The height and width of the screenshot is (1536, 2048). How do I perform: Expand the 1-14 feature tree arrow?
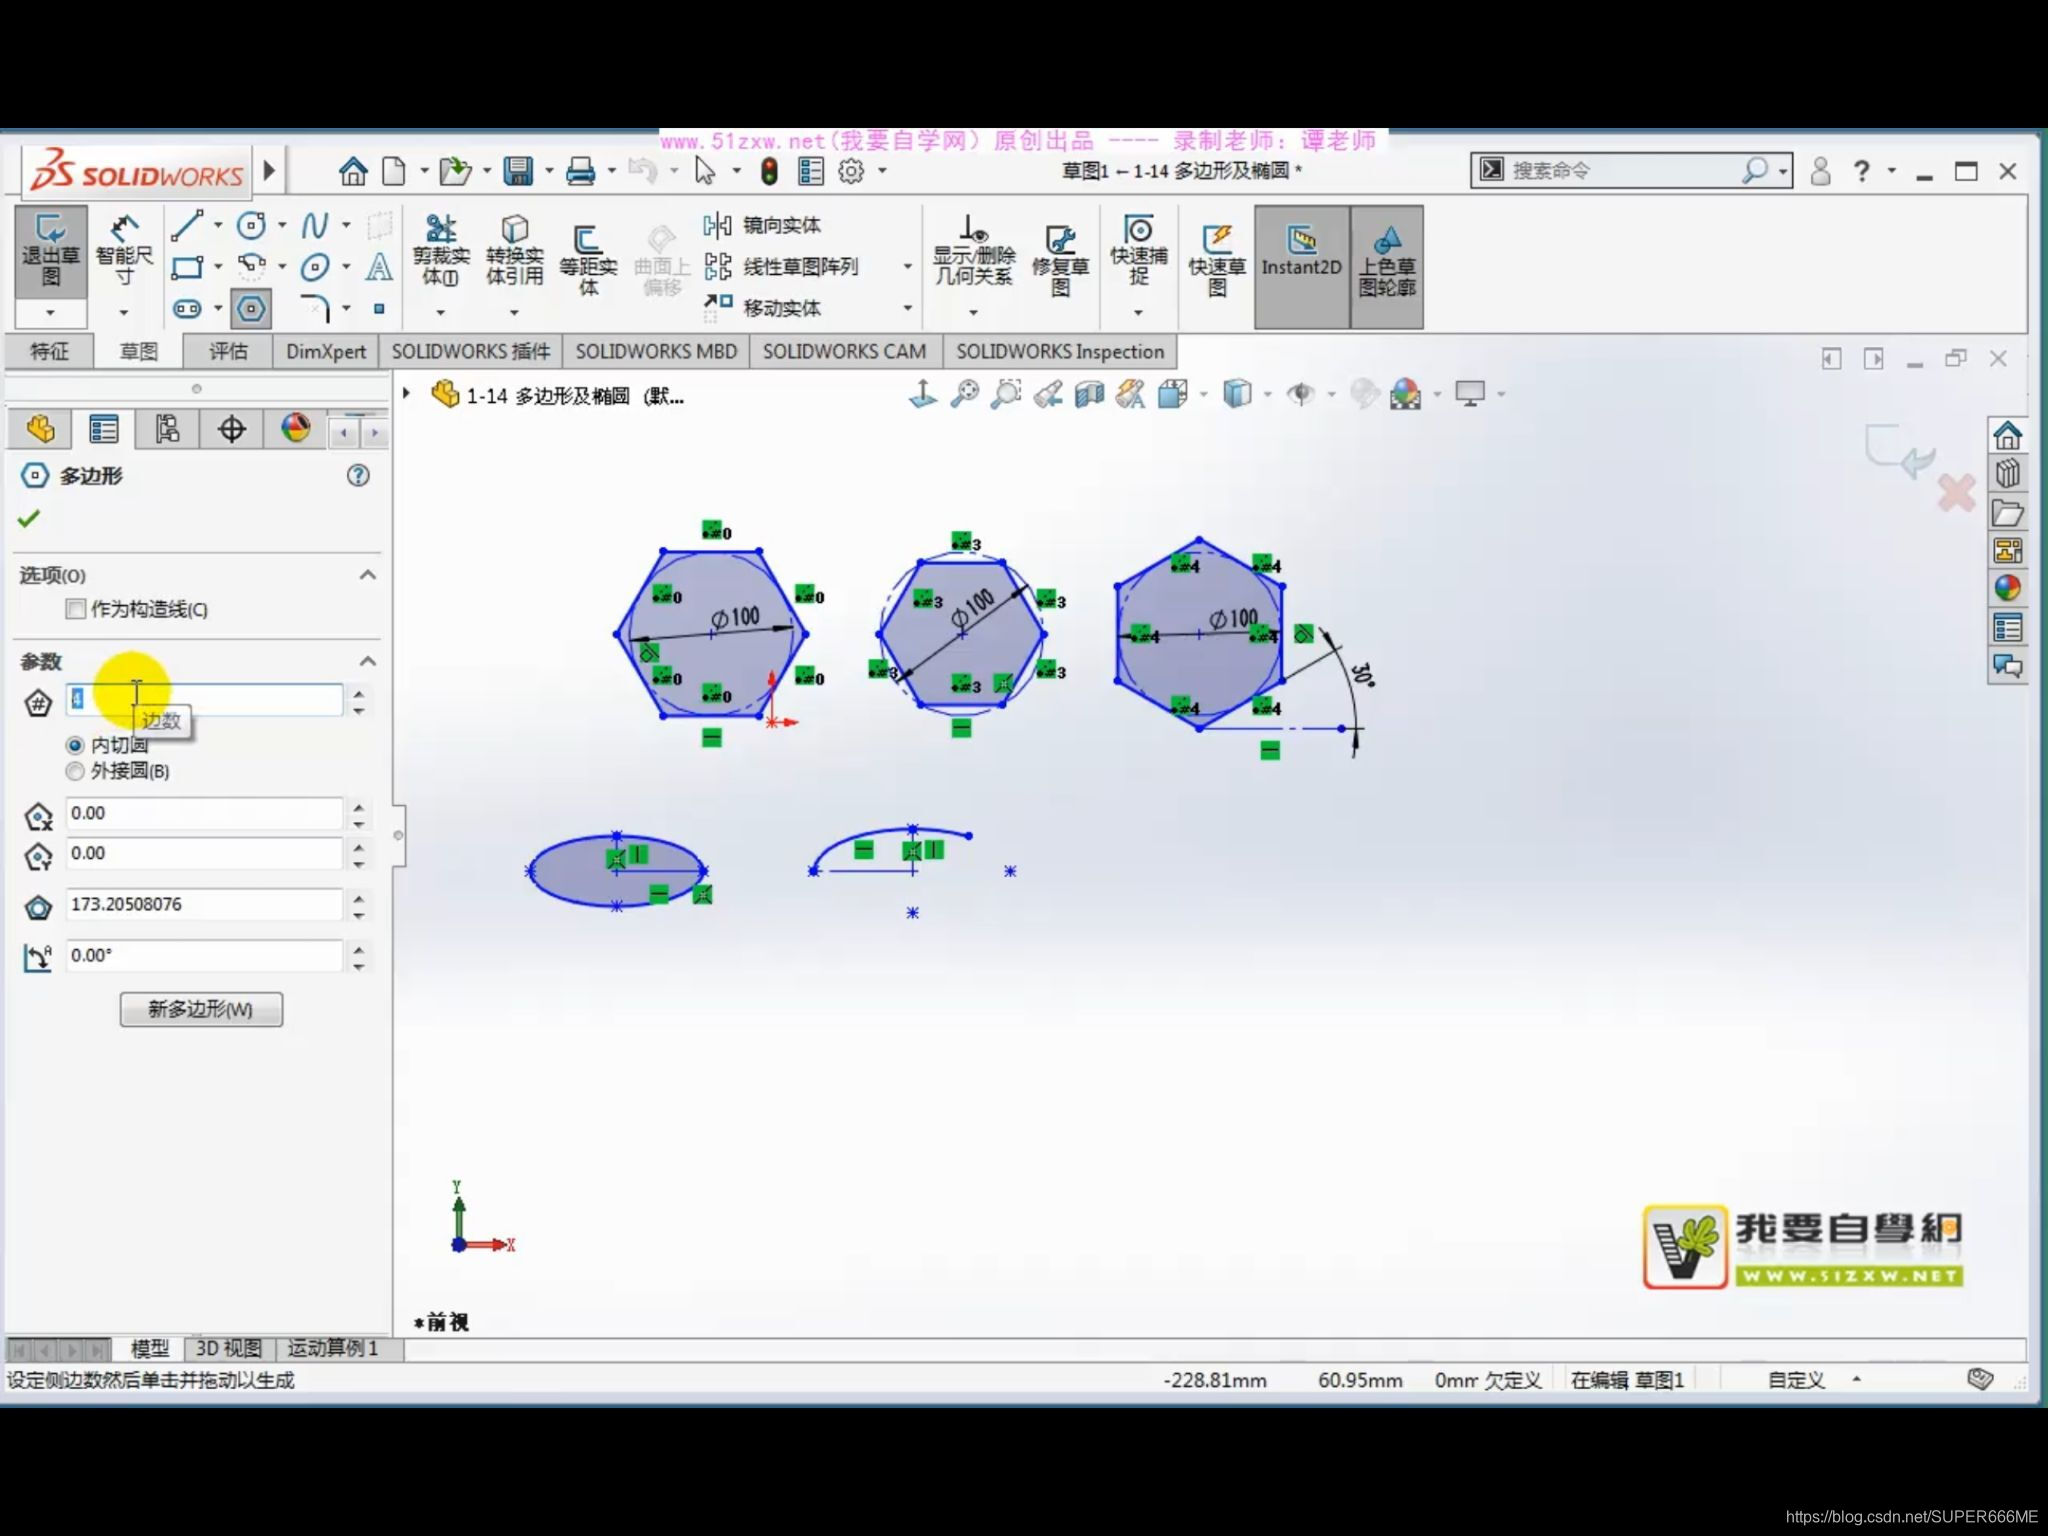click(406, 394)
